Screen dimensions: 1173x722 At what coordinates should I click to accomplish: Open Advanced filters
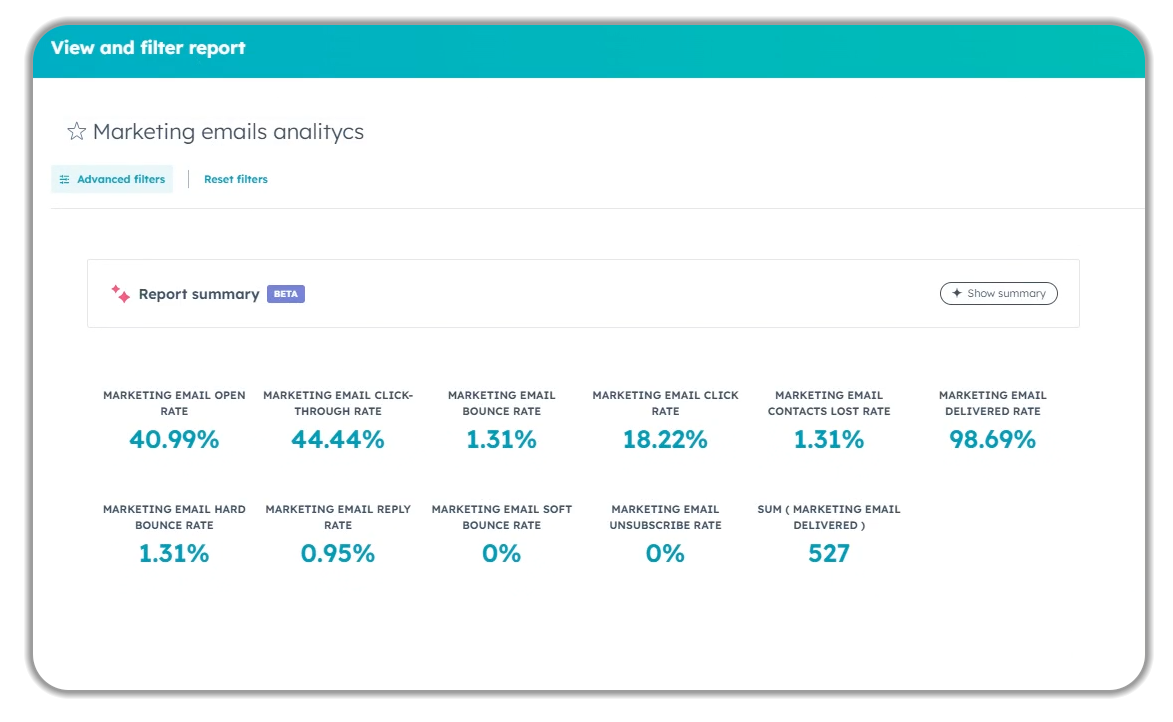[x=112, y=179]
